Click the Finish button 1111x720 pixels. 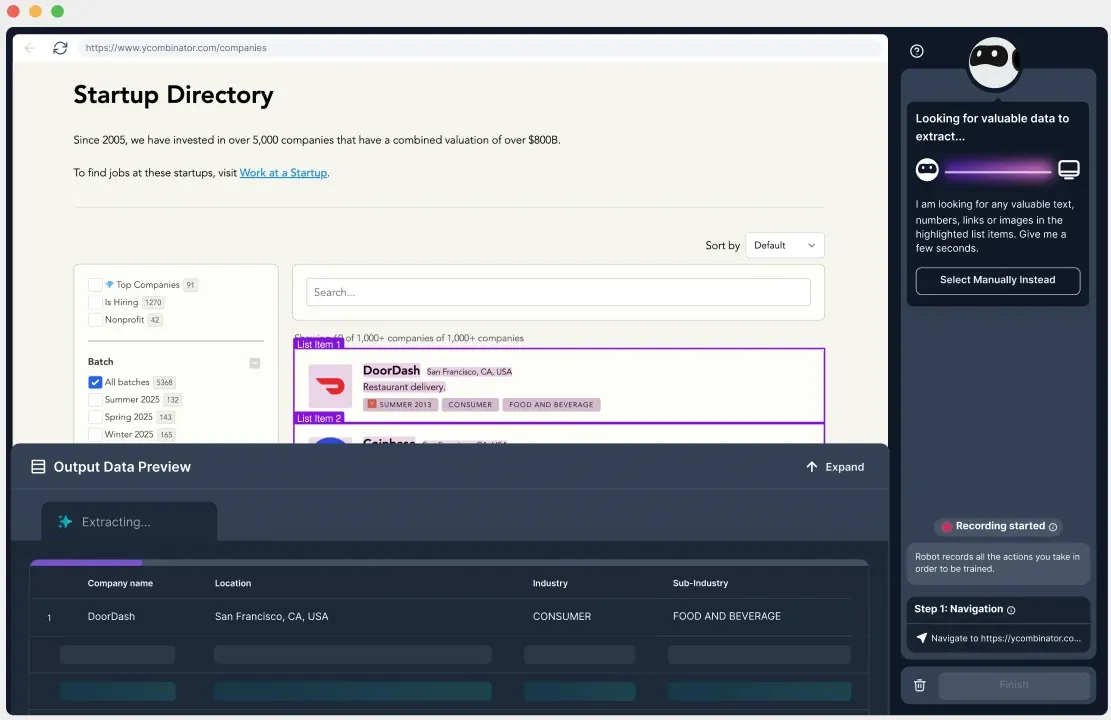point(1013,685)
